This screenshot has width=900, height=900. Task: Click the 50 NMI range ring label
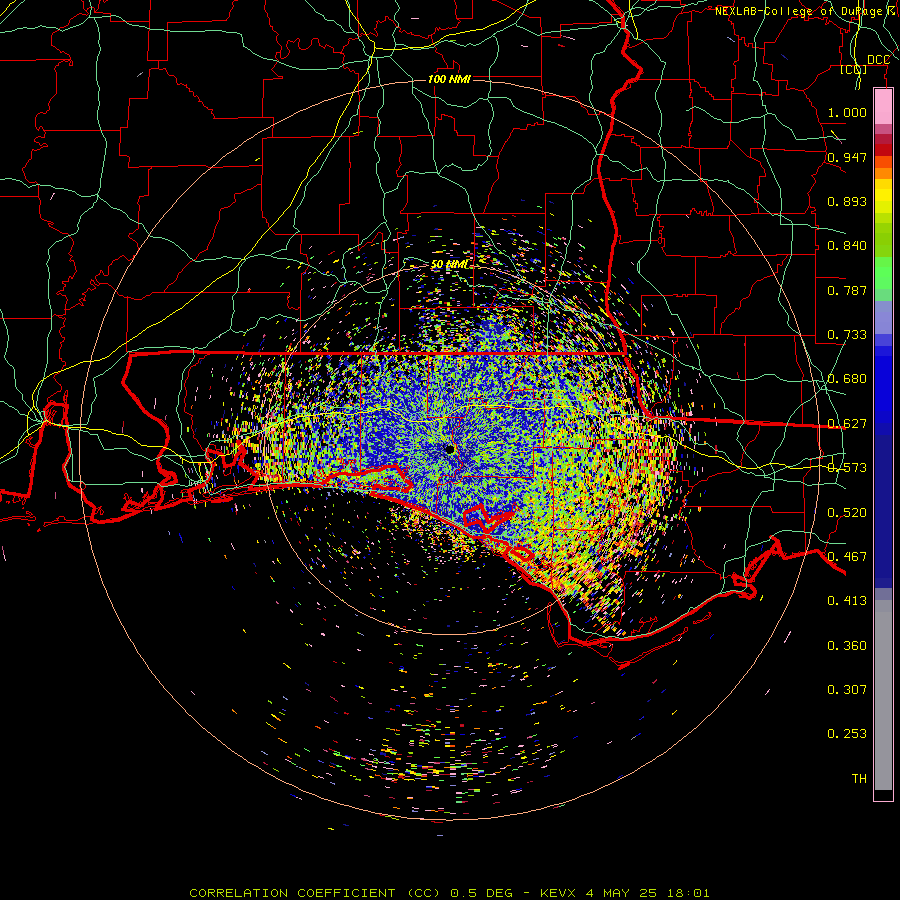(x=449, y=264)
